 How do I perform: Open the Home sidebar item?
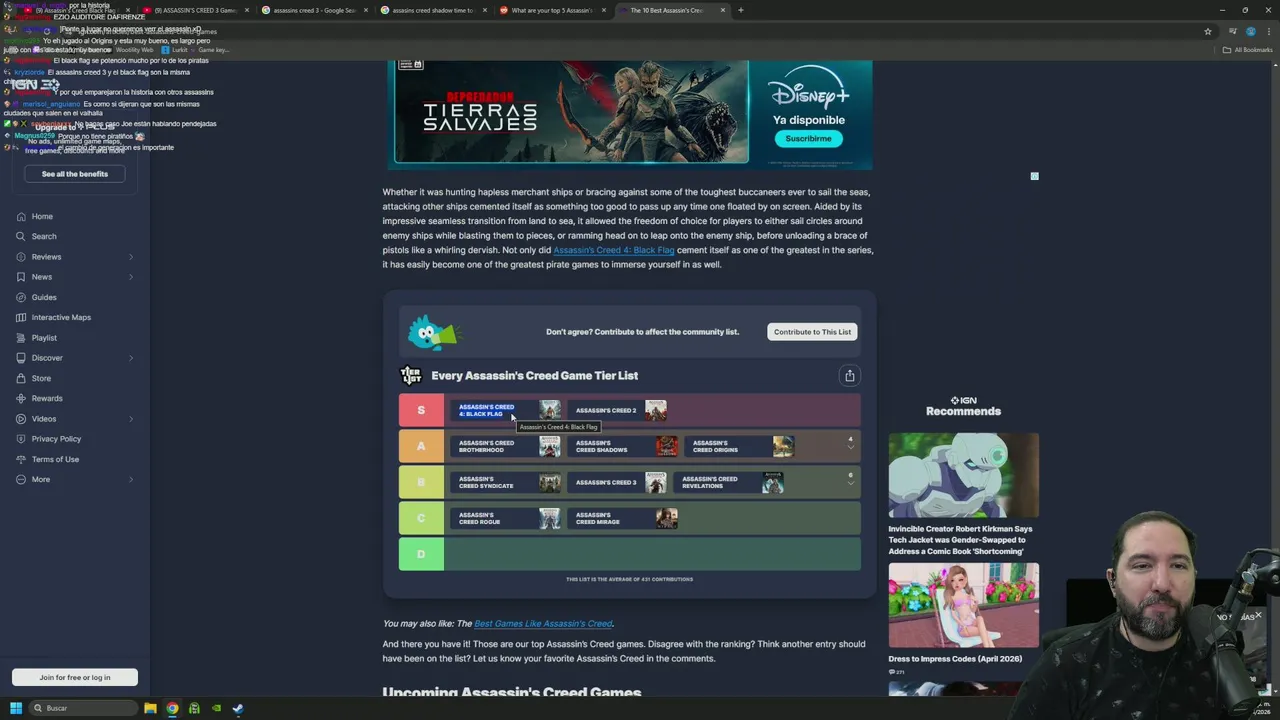[41, 216]
